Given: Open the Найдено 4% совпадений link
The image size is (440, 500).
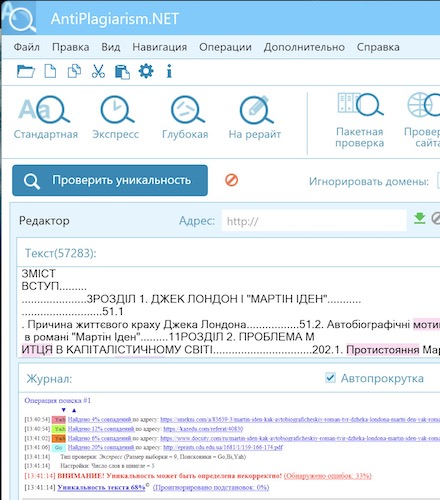Looking at the screenshot, I should click(x=99, y=419).
